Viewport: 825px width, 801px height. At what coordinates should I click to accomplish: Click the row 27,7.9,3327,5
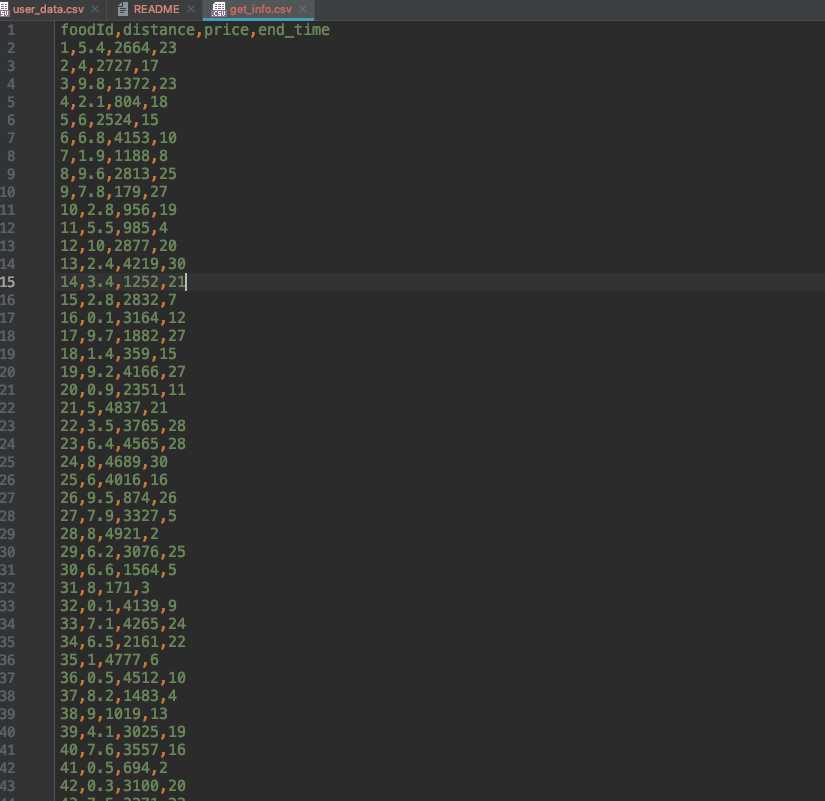[x=118, y=516]
